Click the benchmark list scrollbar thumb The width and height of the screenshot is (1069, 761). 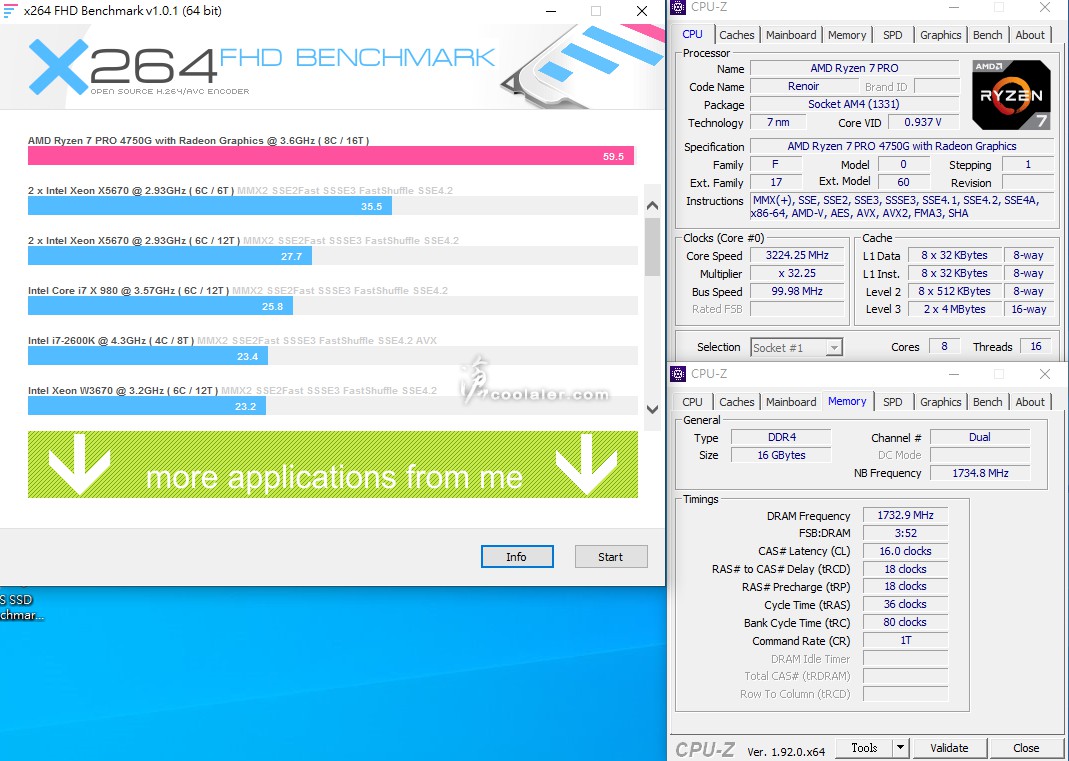(652, 247)
